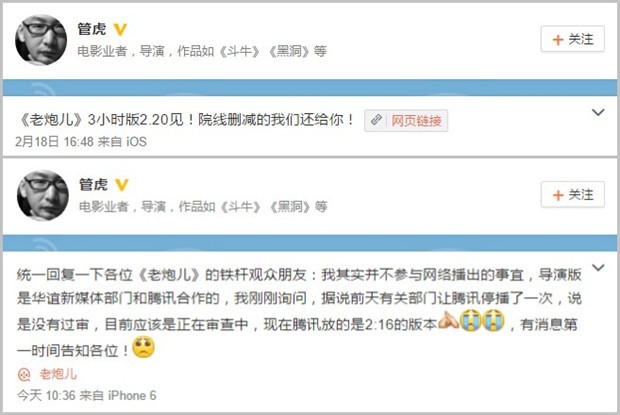Click the second crying emoji in the second post
620x415 pixels.
click(493, 320)
